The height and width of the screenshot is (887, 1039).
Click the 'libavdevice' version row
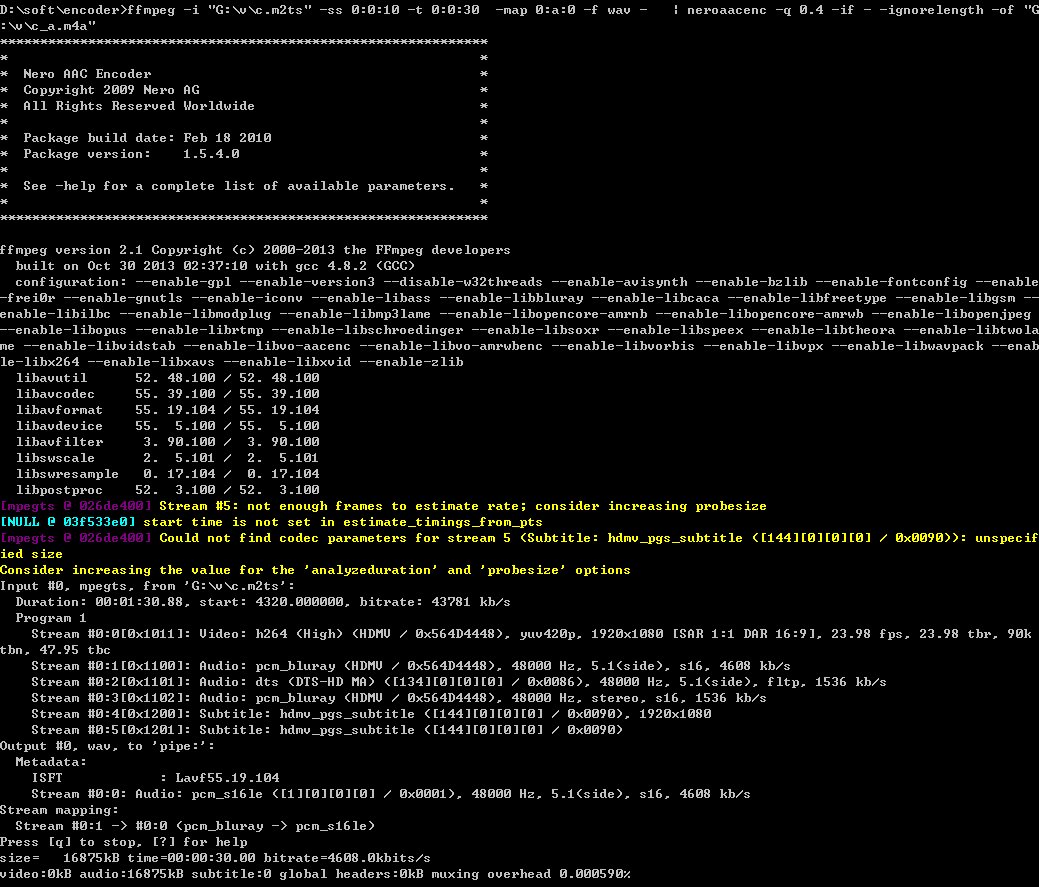point(168,425)
